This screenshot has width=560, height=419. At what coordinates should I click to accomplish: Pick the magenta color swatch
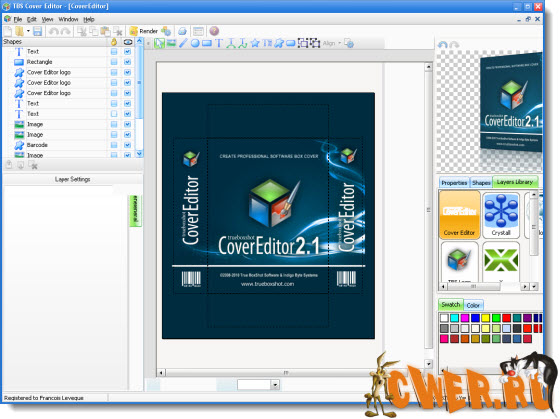[465, 318]
